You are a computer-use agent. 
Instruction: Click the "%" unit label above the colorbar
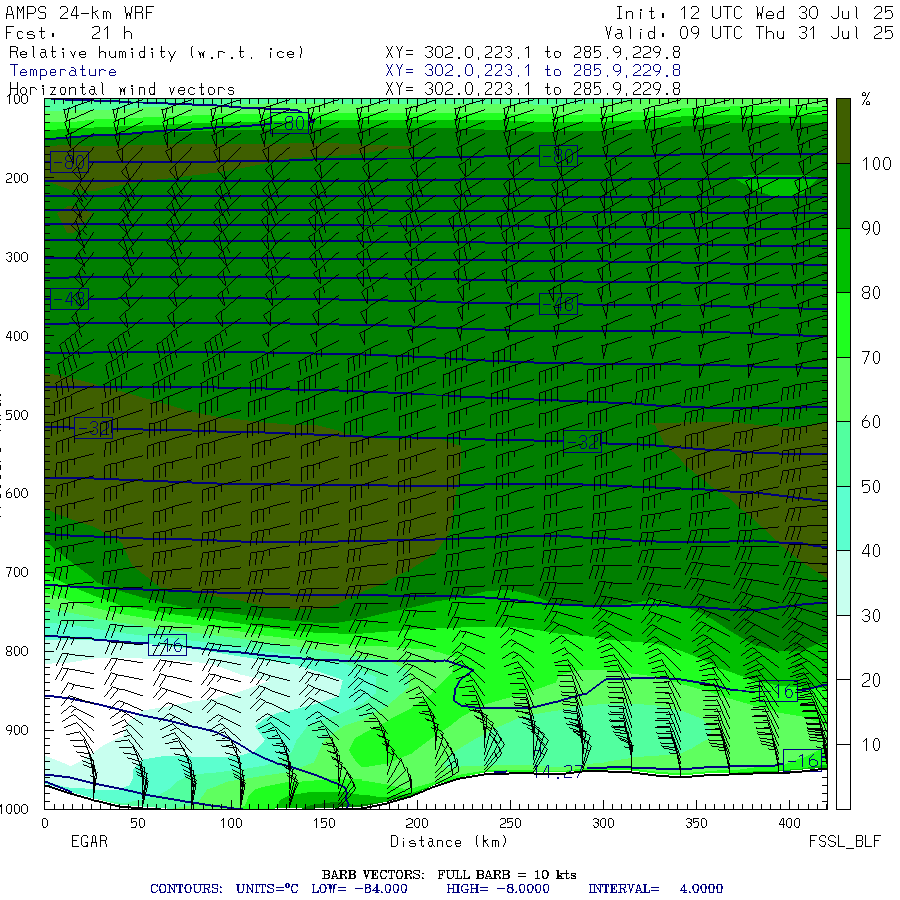[x=866, y=100]
